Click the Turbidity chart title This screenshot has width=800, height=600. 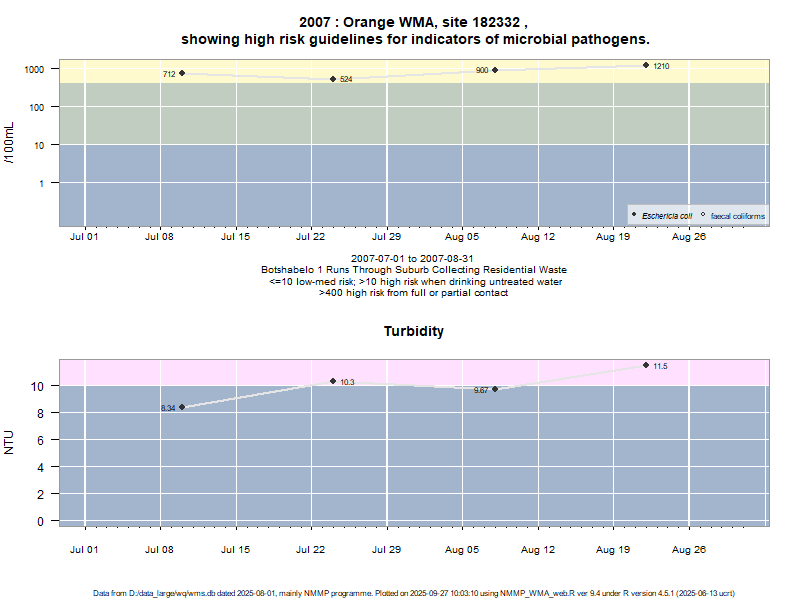[x=413, y=331]
